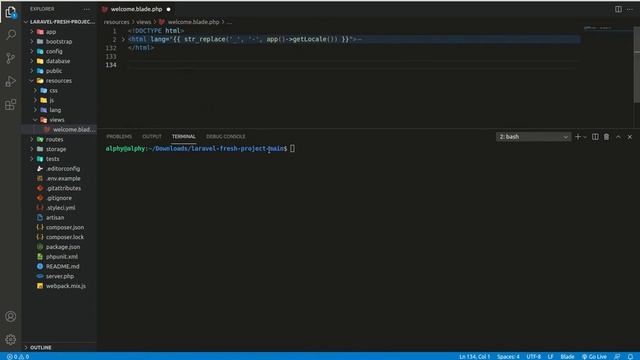
Task: Open new terminal launch profile dropdown arrow
Action: click(x=585, y=137)
